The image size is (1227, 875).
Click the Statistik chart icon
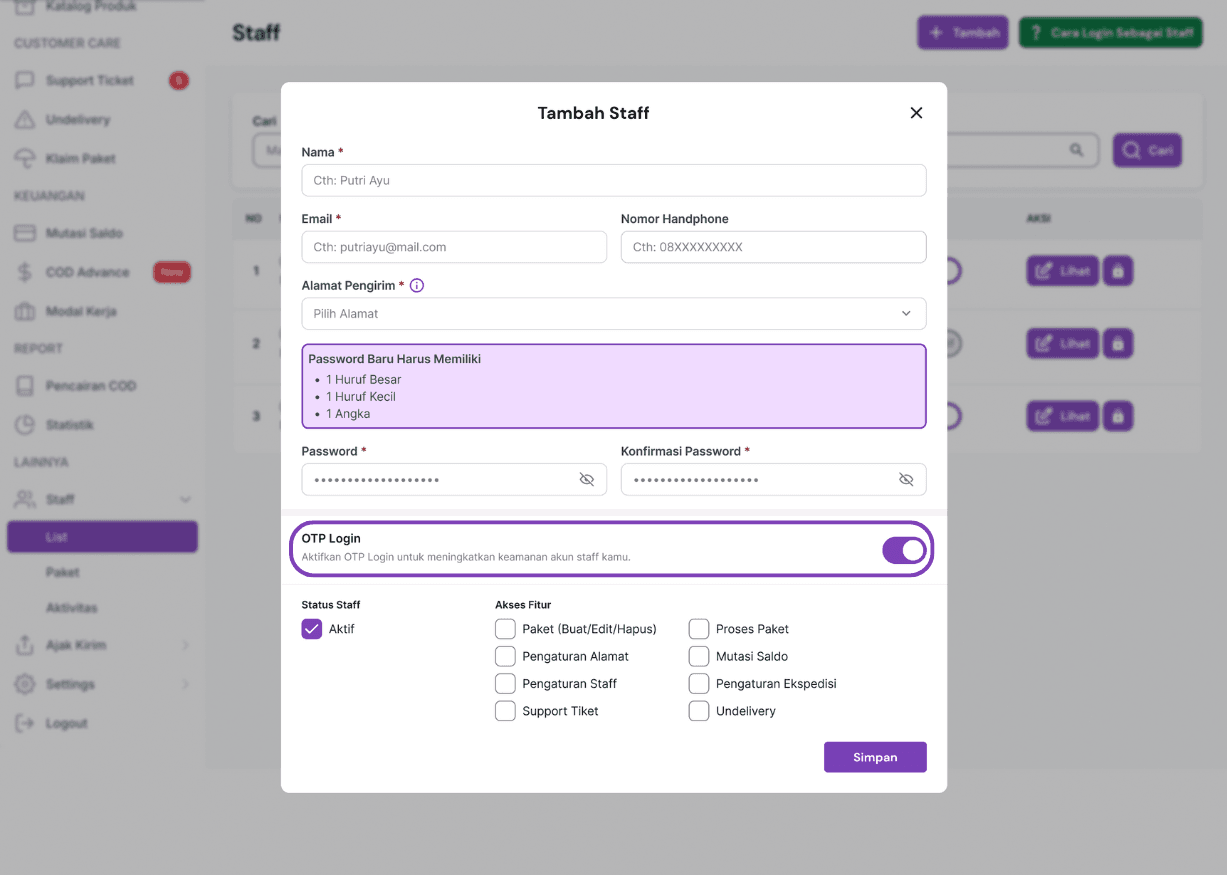(25, 425)
